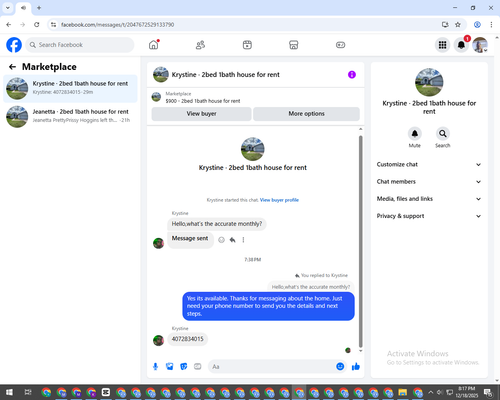Bookmark this page with the star icon
This screenshot has height=400, width=500.
point(458,25)
